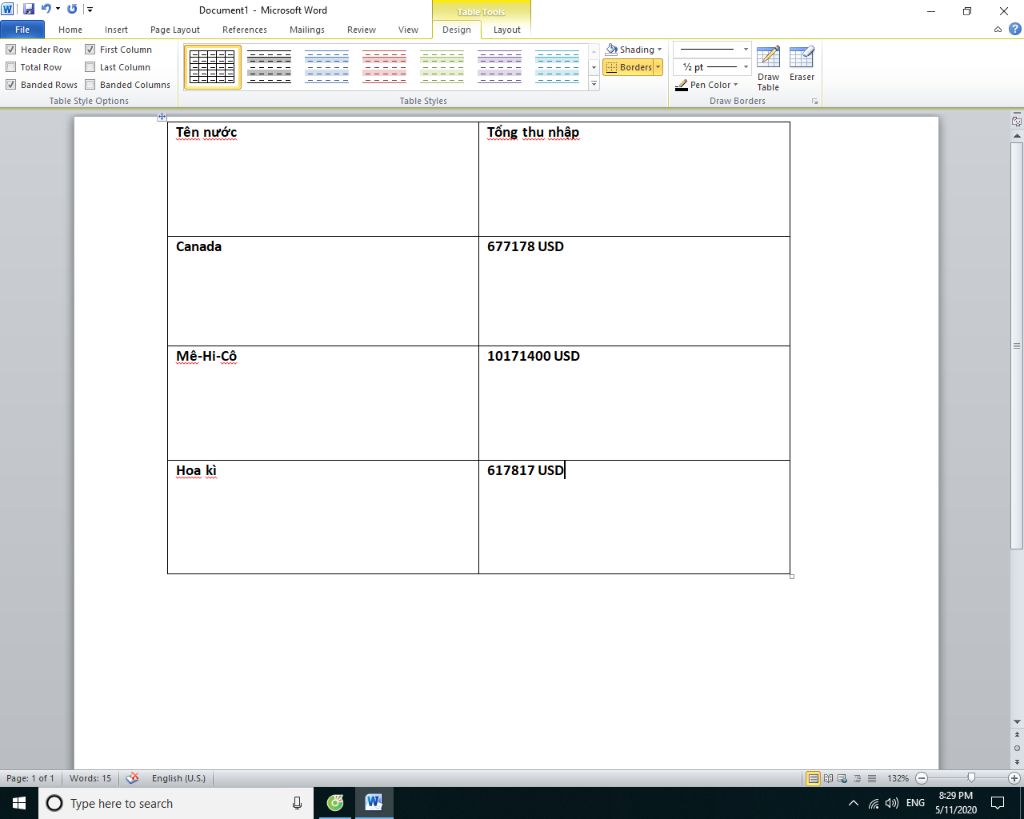Apply the red Light Shading table style

tap(384, 67)
